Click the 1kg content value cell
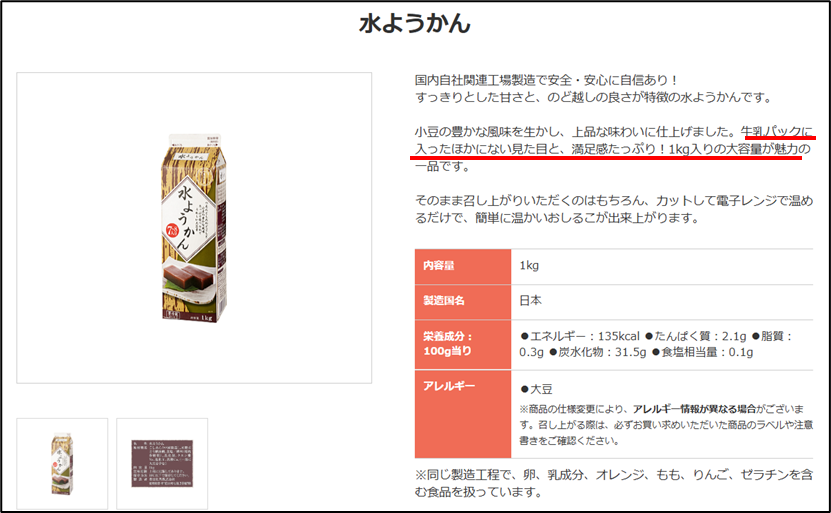The height and width of the screenshot is (513, 831). (662, 266)
